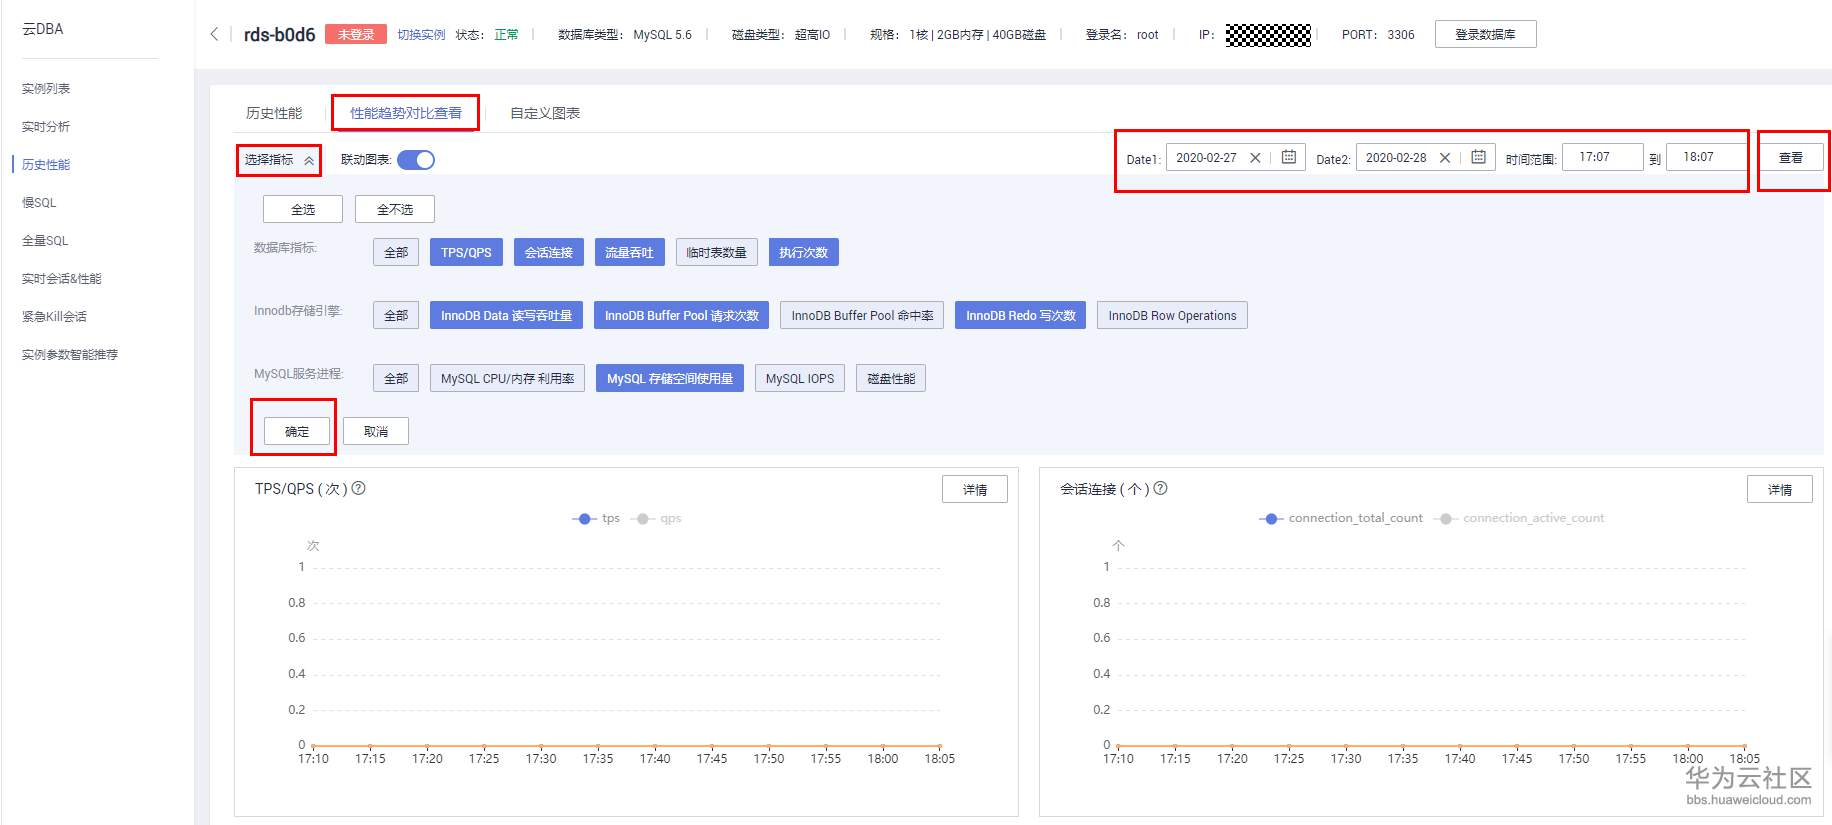1832x825 pixels.
Task: Open the 历史性能 tab
Action: [274, 113]
